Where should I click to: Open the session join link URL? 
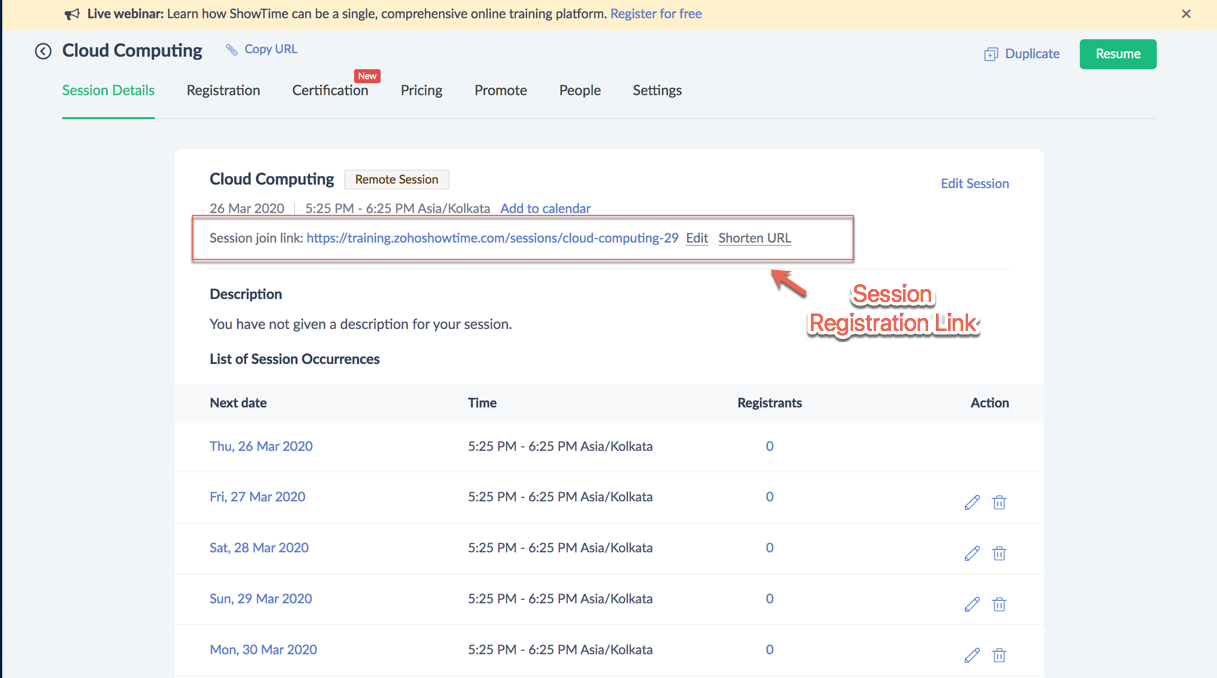click(x=492, y=238)
